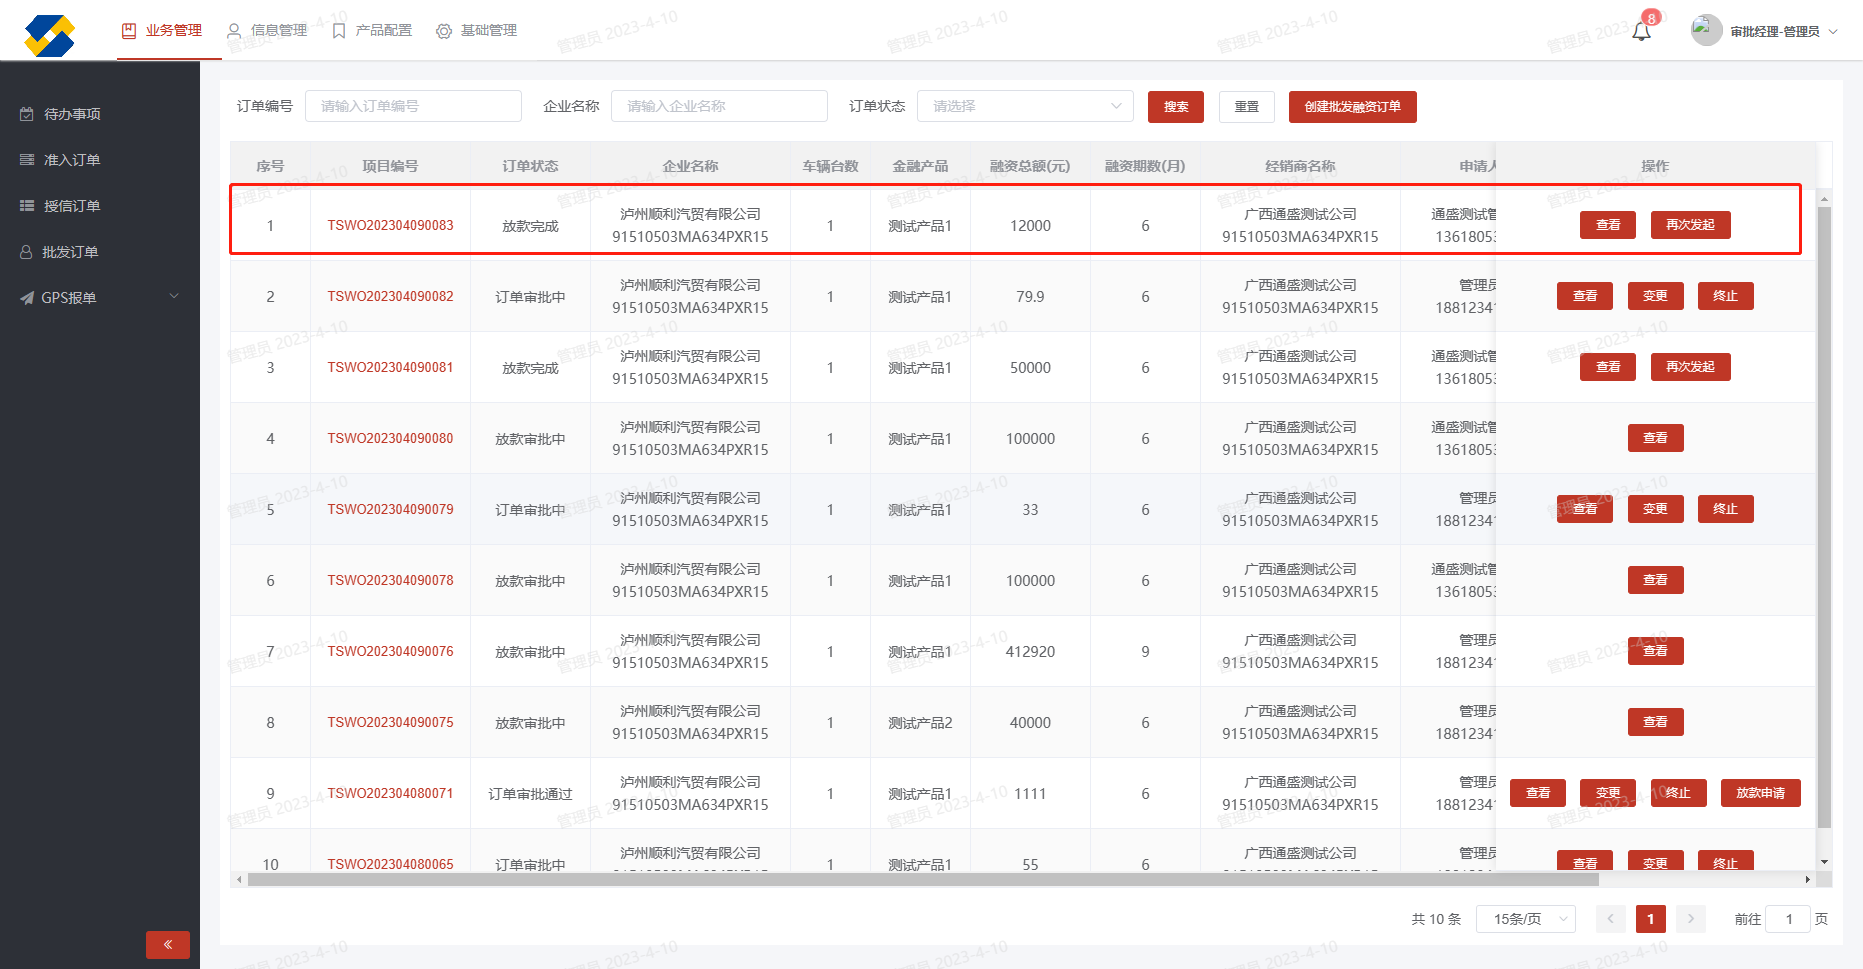Click the notification bell icon
Screen dimensions: 1863x969
pos(1641,32)
